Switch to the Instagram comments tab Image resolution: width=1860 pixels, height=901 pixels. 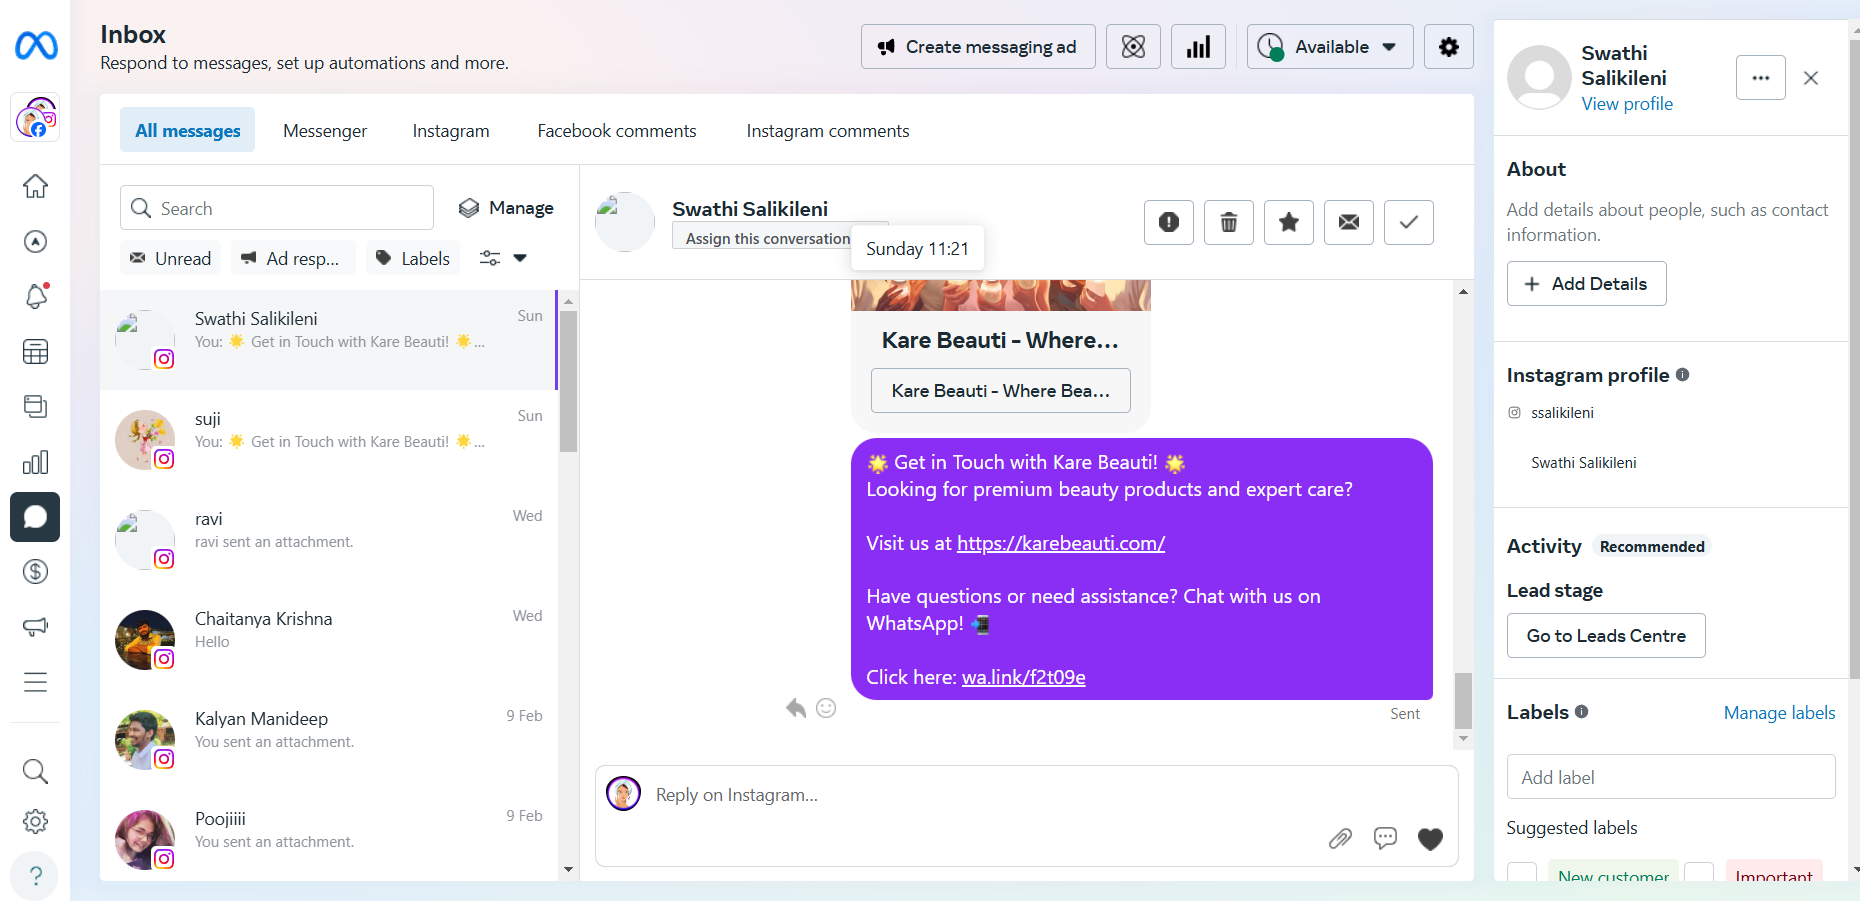click(x=827, y=131)
